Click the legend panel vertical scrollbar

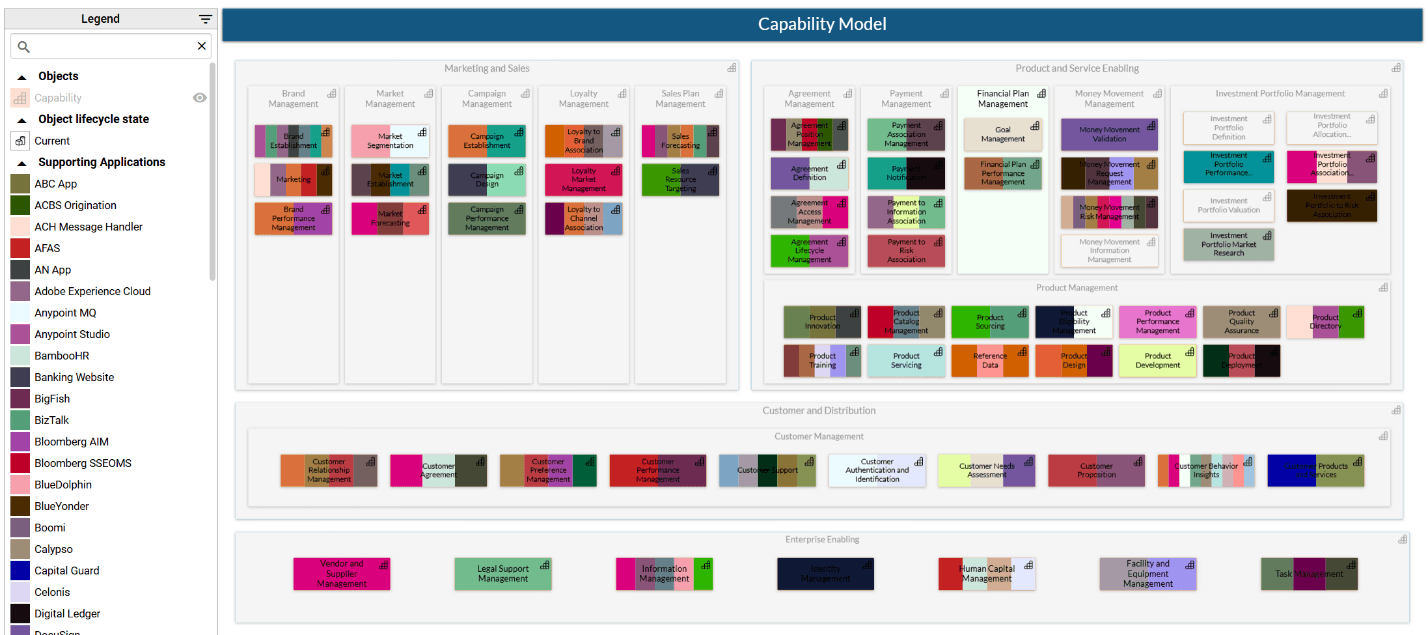click(x=212, y=170)
